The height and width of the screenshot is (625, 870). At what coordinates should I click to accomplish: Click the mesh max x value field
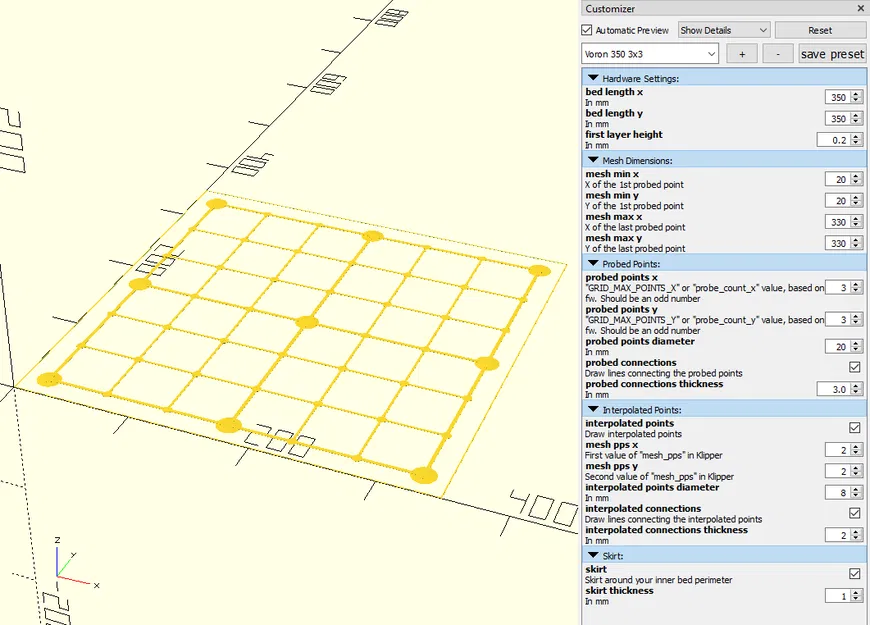pyautogui.click(x=838, y=222)
